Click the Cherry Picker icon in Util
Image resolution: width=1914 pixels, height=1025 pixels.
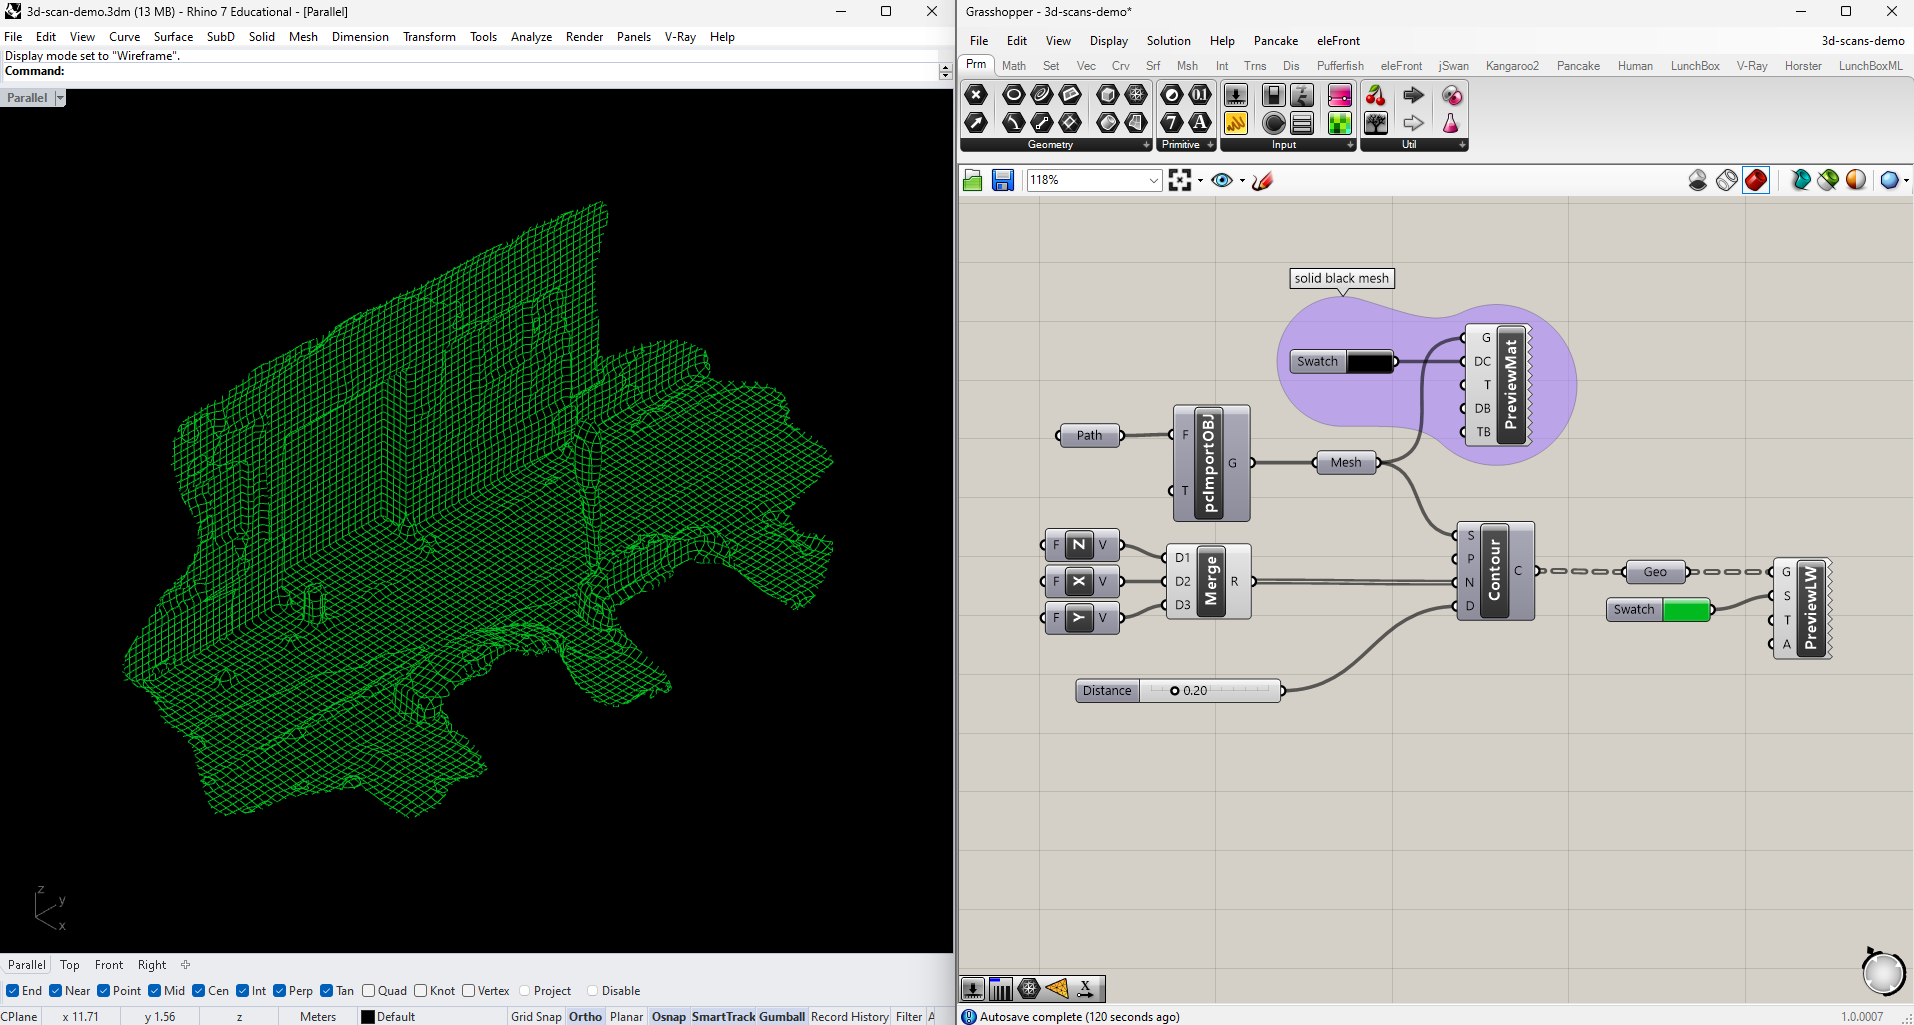(x=1376, y=95)
